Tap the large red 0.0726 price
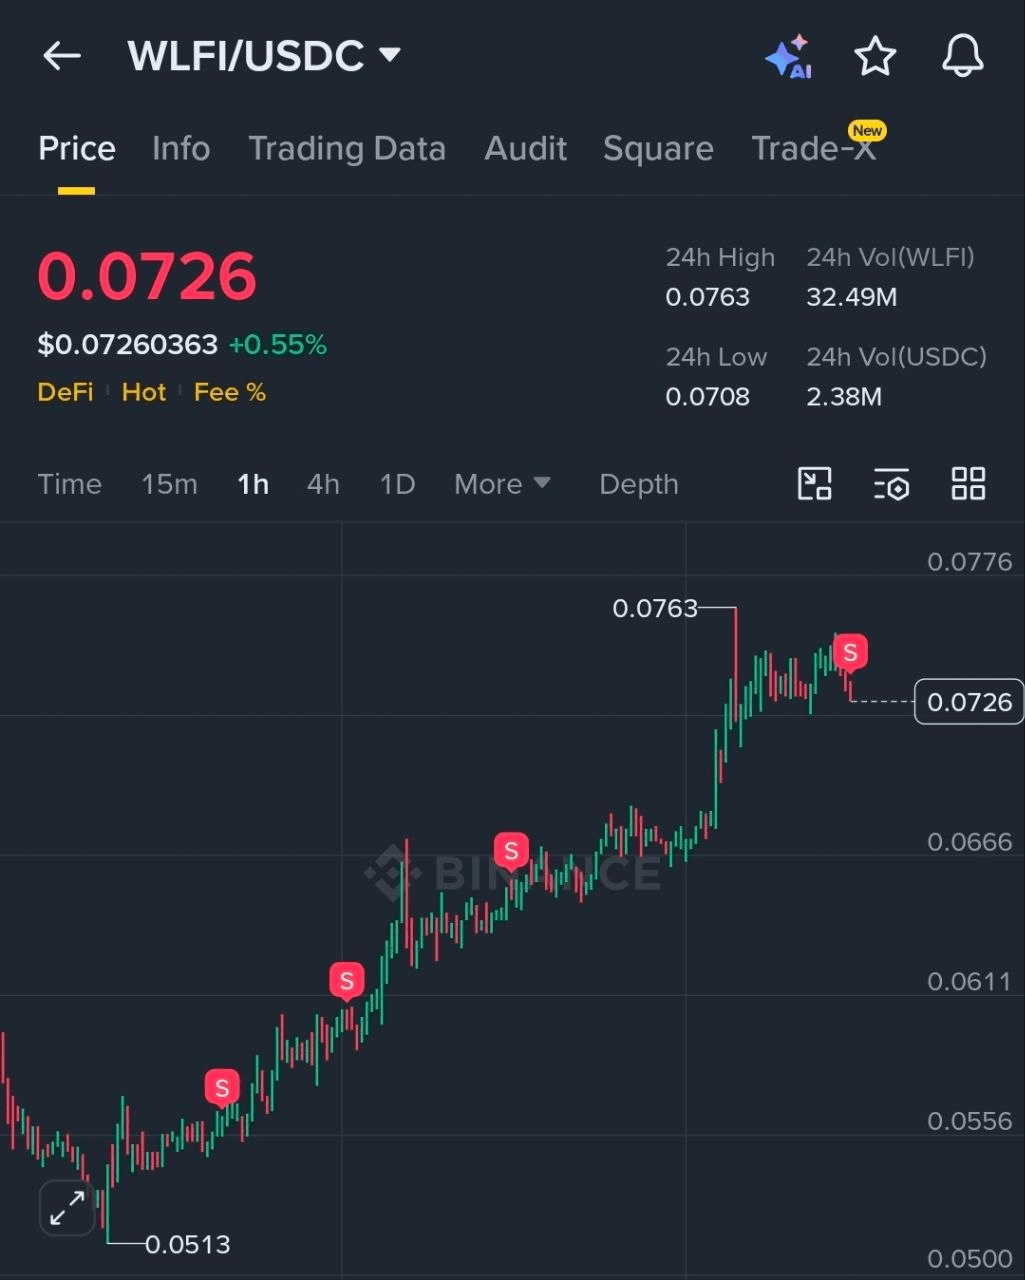The image size is (1025, 1280). pos(147,277)
